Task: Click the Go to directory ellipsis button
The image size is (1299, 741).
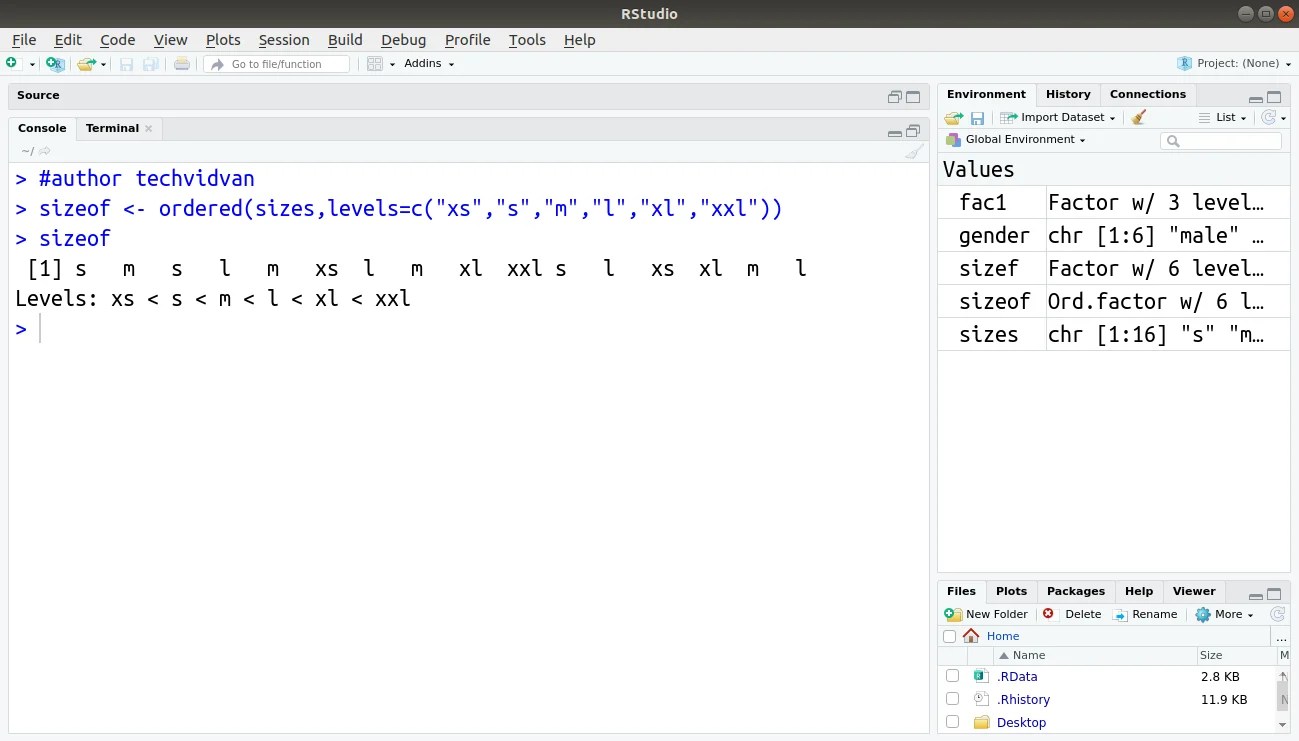Action: 1281,637
